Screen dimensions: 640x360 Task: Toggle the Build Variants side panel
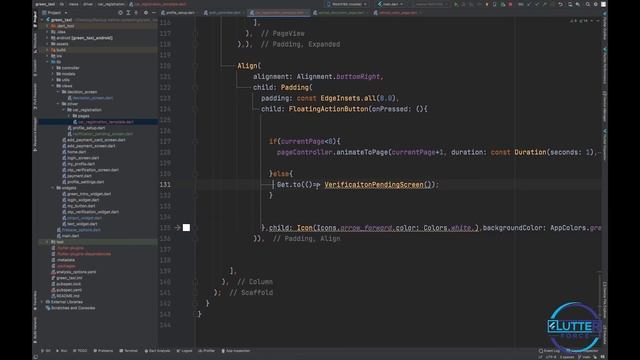coord(35,330)
